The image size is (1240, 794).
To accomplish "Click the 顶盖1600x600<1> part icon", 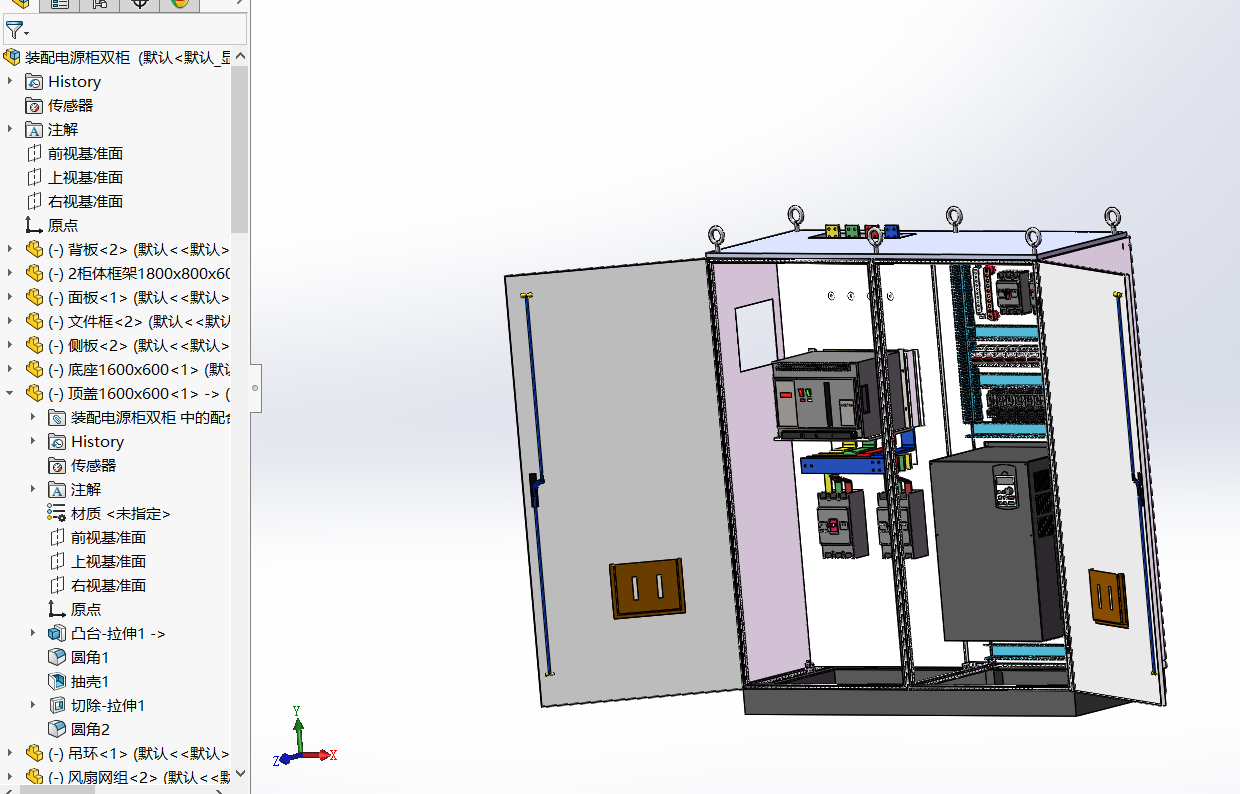I will pos(35,393).
